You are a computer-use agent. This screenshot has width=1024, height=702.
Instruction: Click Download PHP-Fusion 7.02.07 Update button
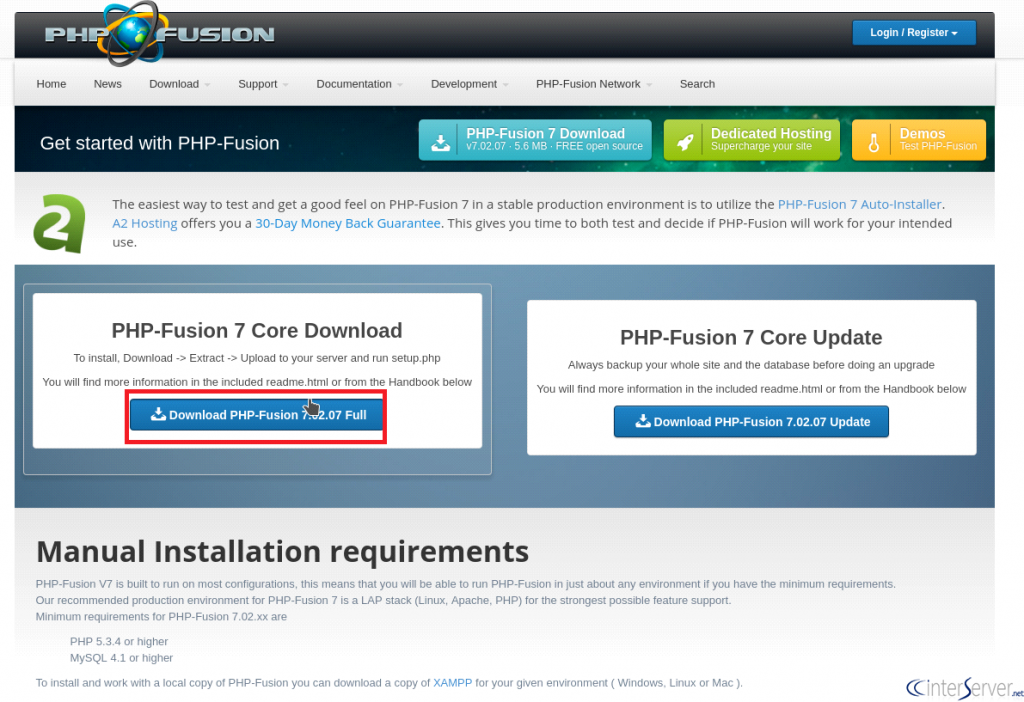tap(751, 421)
